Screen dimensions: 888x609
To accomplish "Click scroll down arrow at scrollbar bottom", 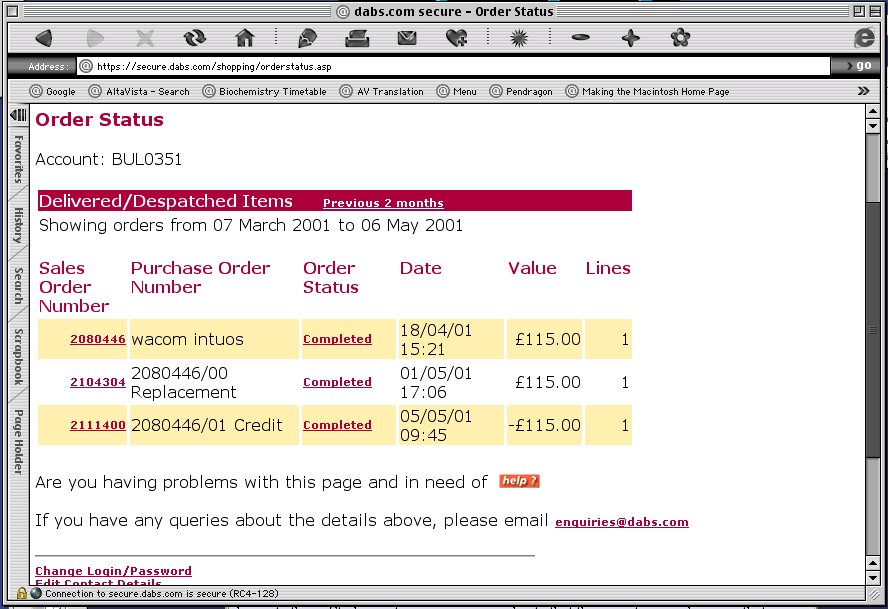I will coord(873,578).
